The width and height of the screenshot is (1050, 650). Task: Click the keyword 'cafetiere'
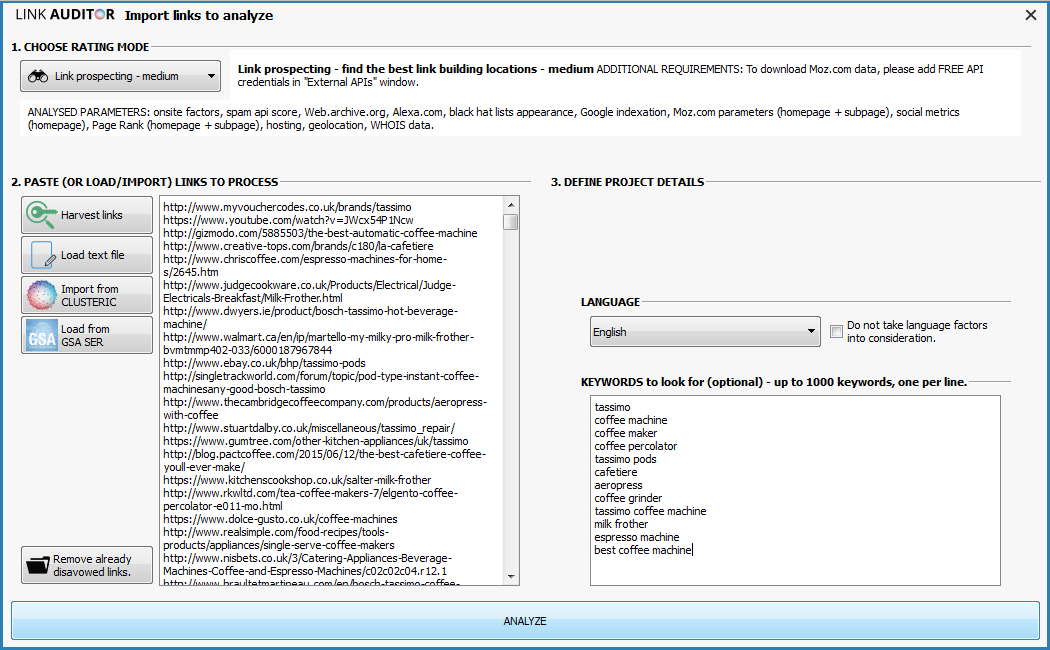click(615, 472)
